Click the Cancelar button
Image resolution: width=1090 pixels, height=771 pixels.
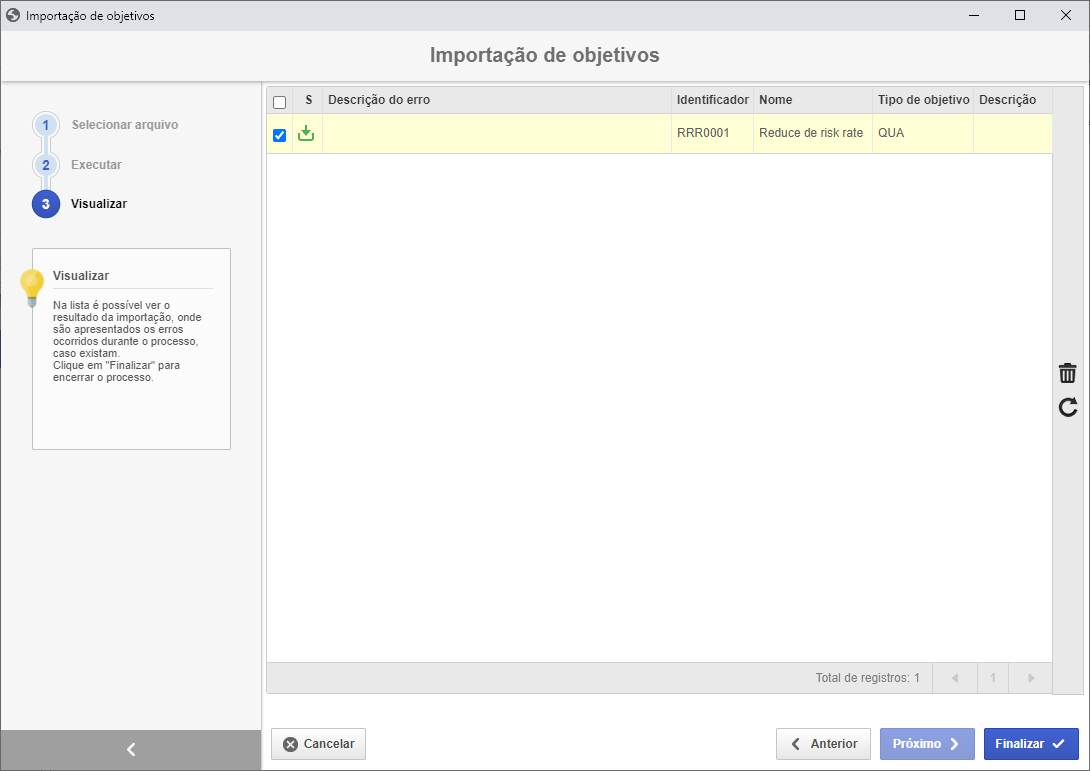coord(318,744)
